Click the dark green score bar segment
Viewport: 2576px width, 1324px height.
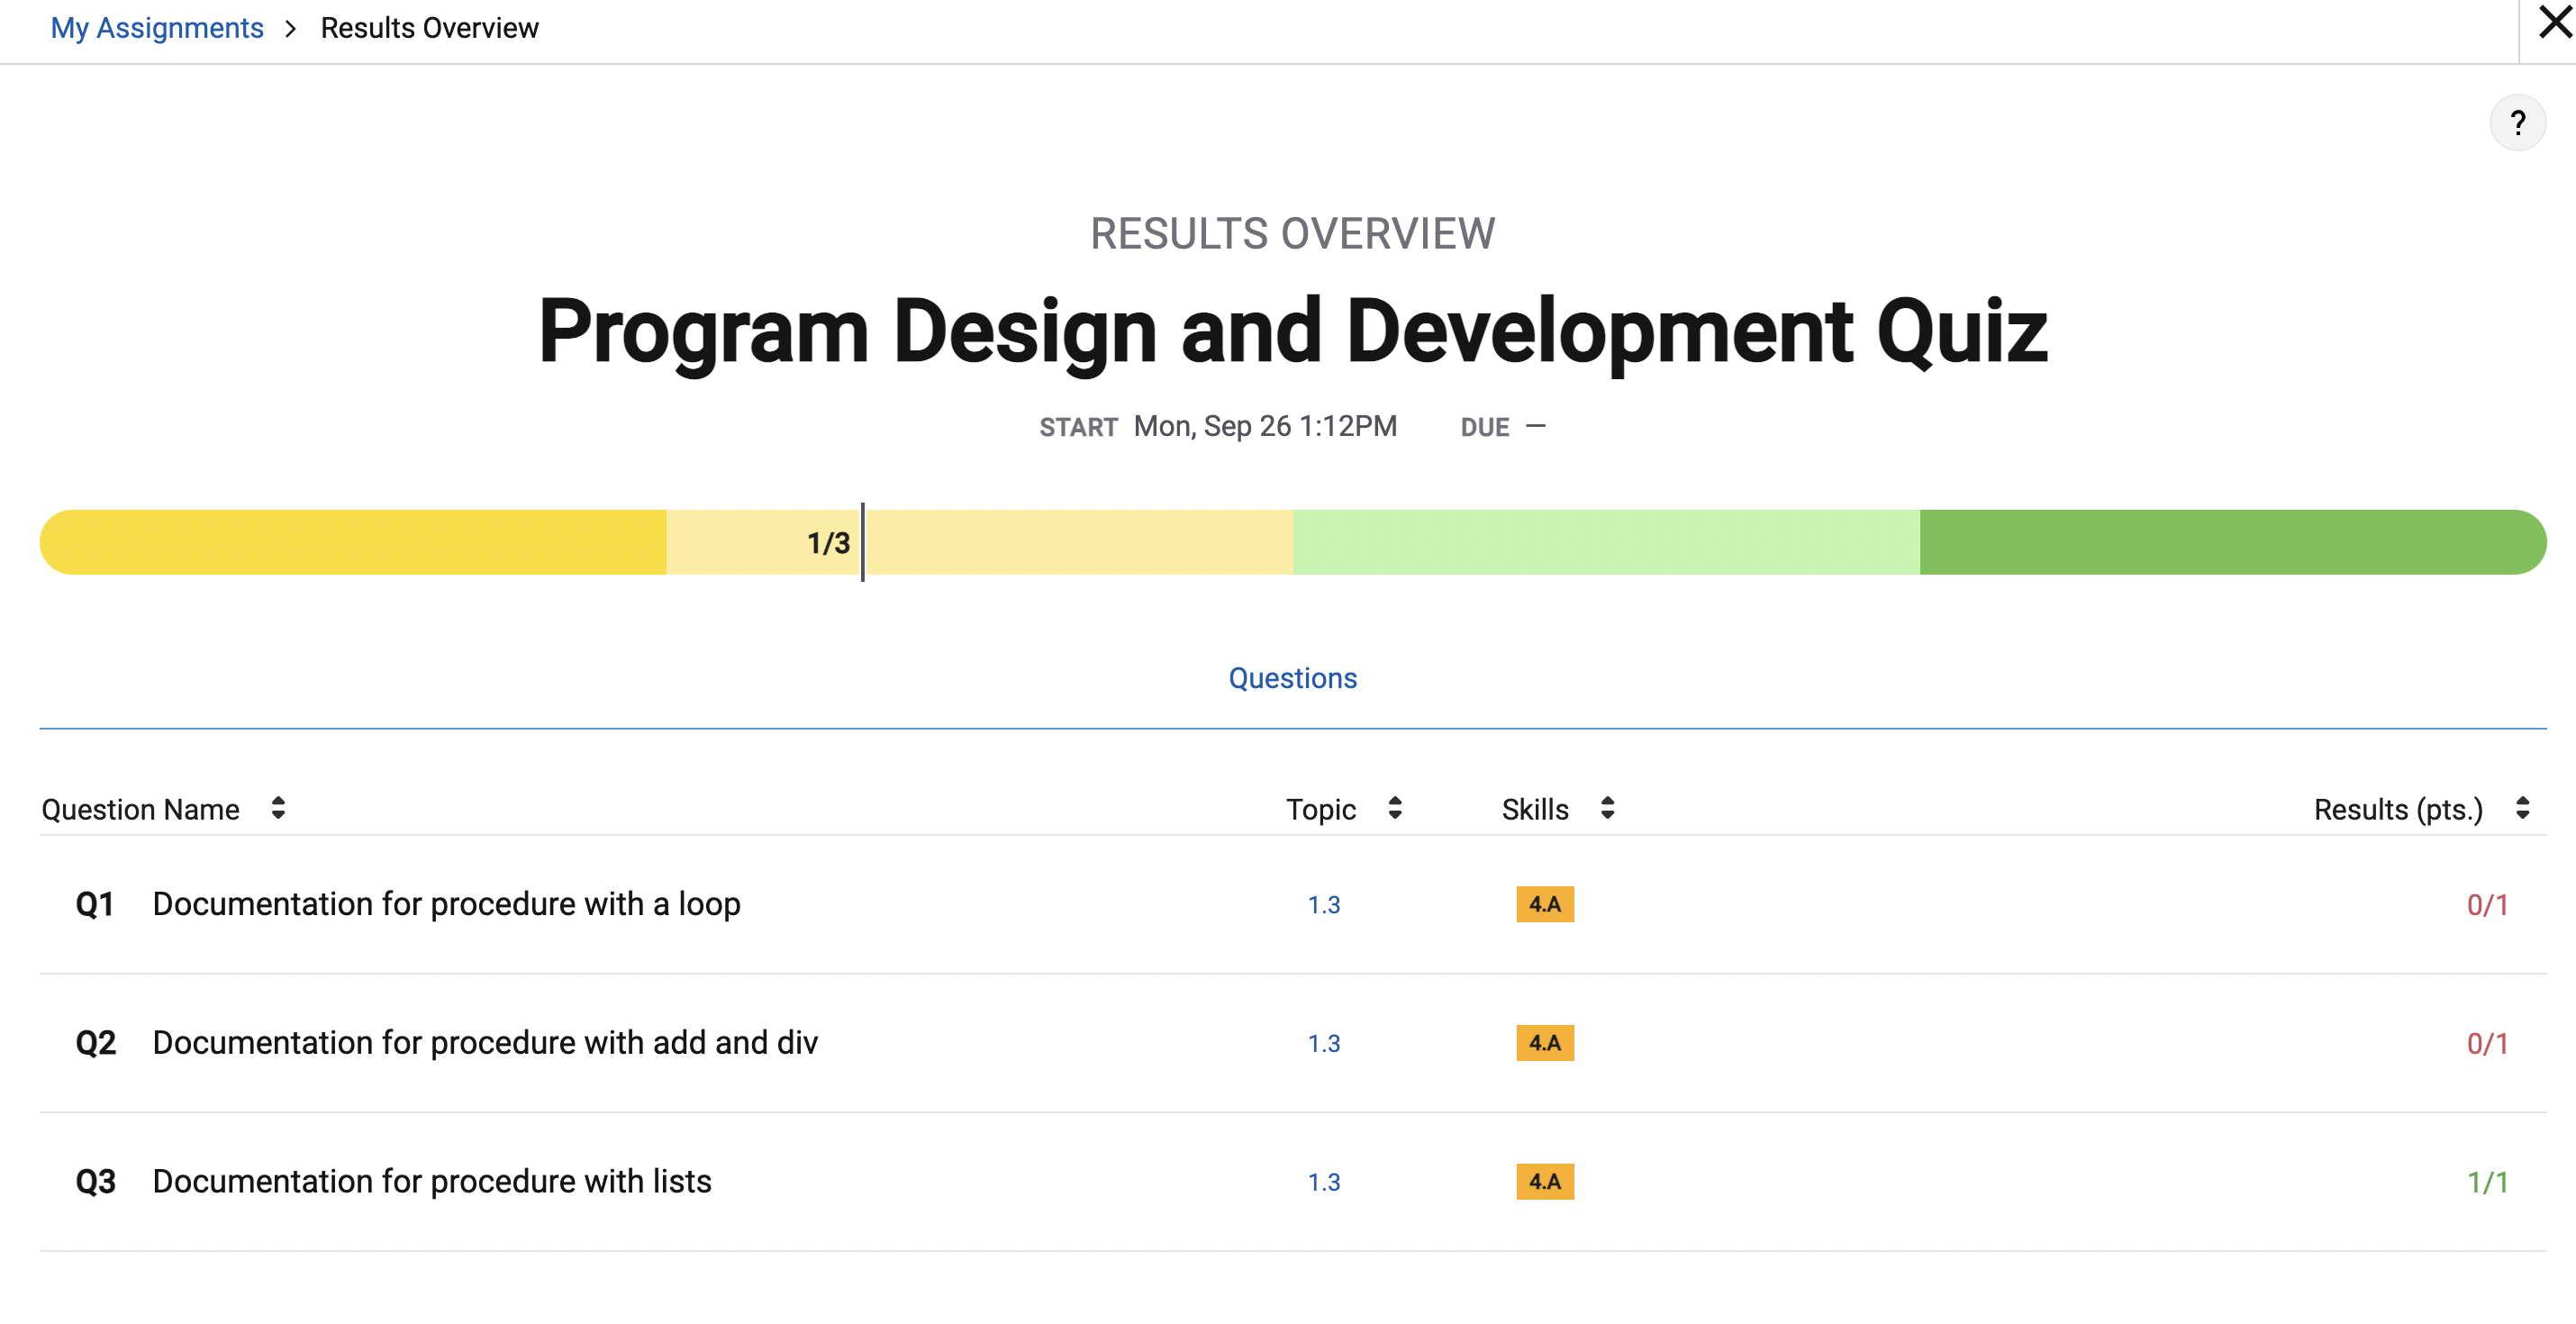pyautogui.click(x=2233, y=542)
